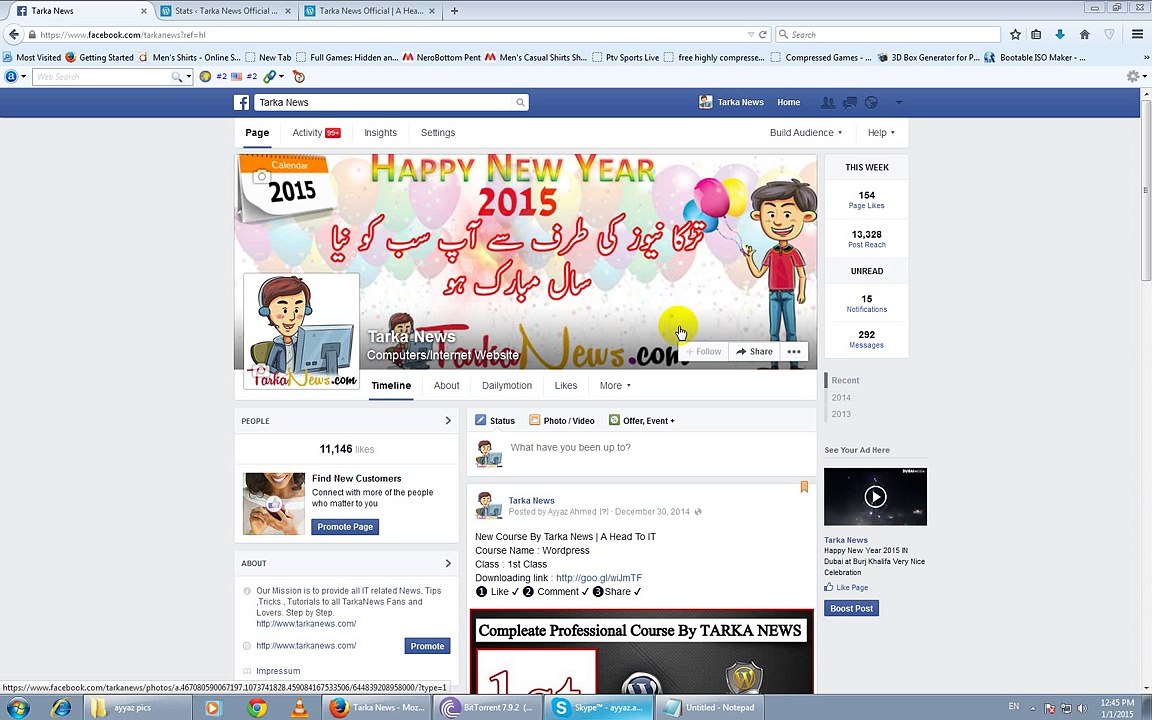Image resolution: width=1152 pixels, height=720 pixels.
Task: Open Internet Explorer from taskbar
Action: tap(62, 708)
